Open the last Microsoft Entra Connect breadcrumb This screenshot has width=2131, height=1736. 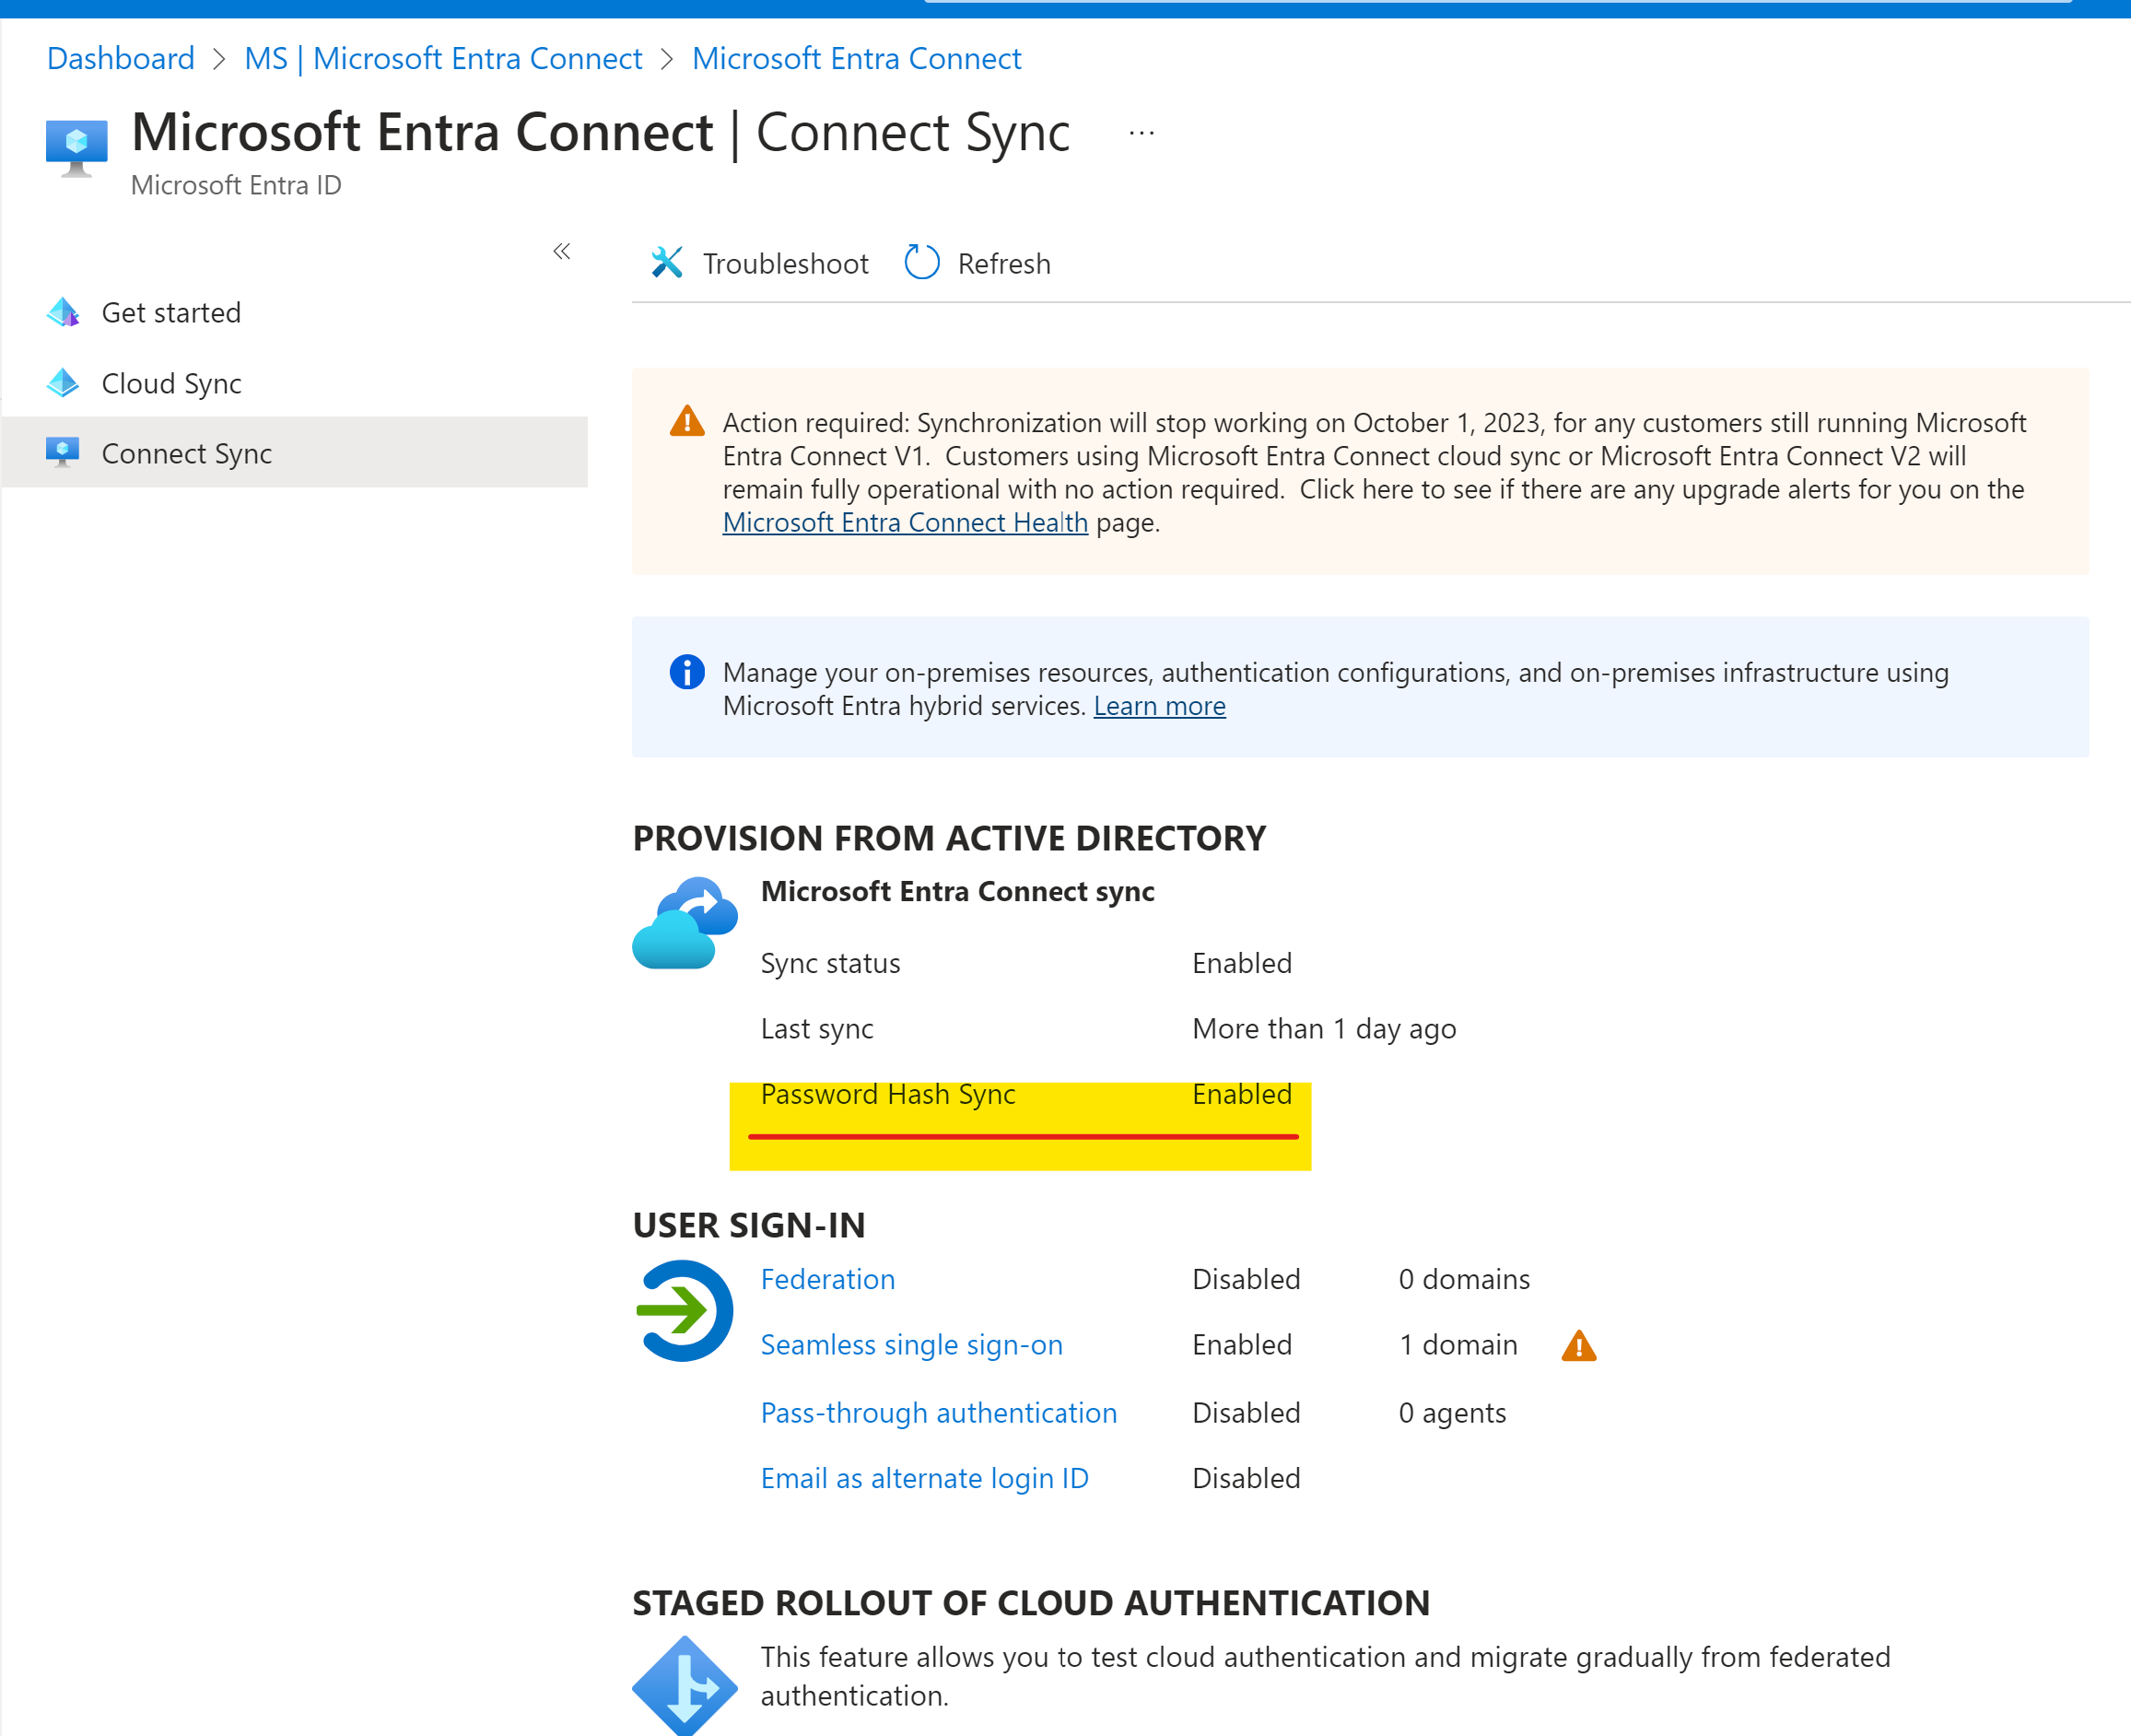857,58
